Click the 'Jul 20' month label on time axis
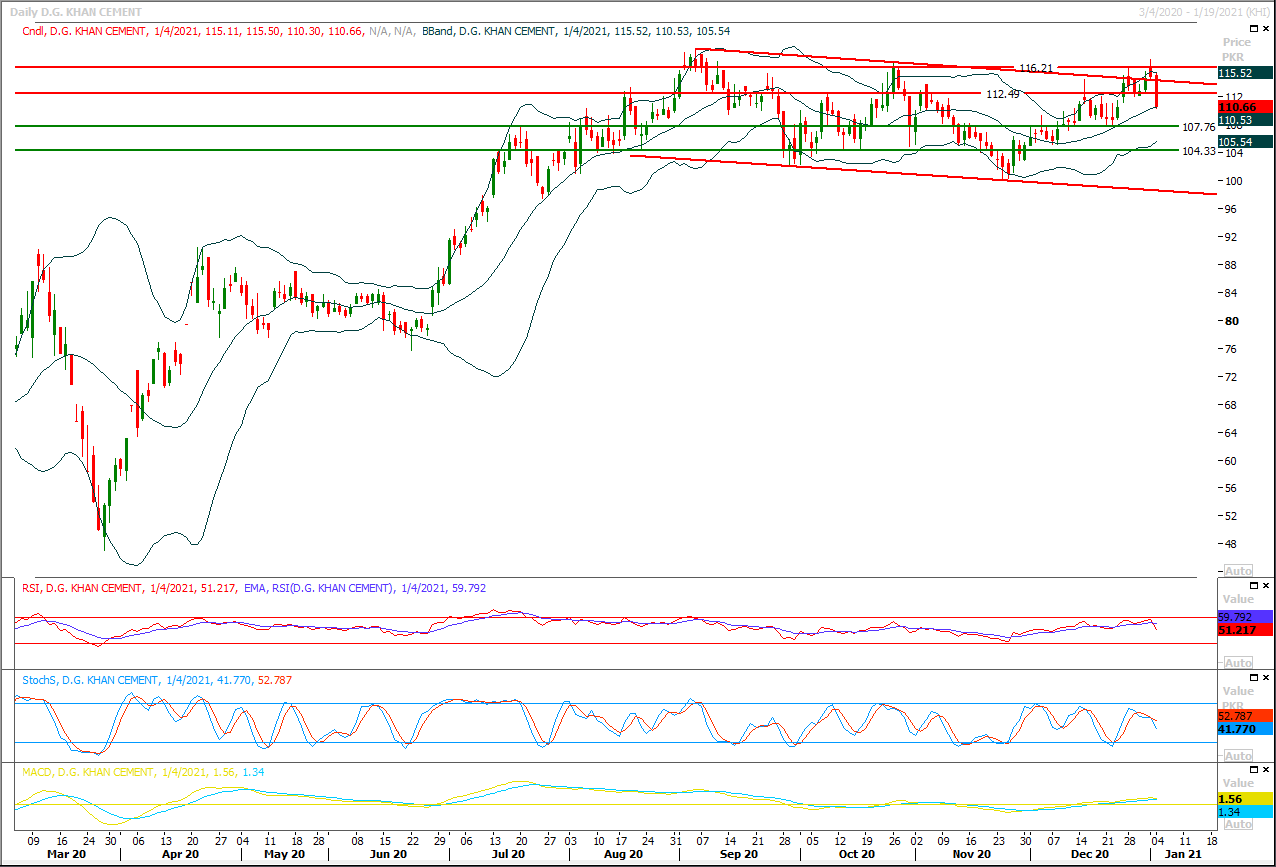 click(x=508, y=856)
